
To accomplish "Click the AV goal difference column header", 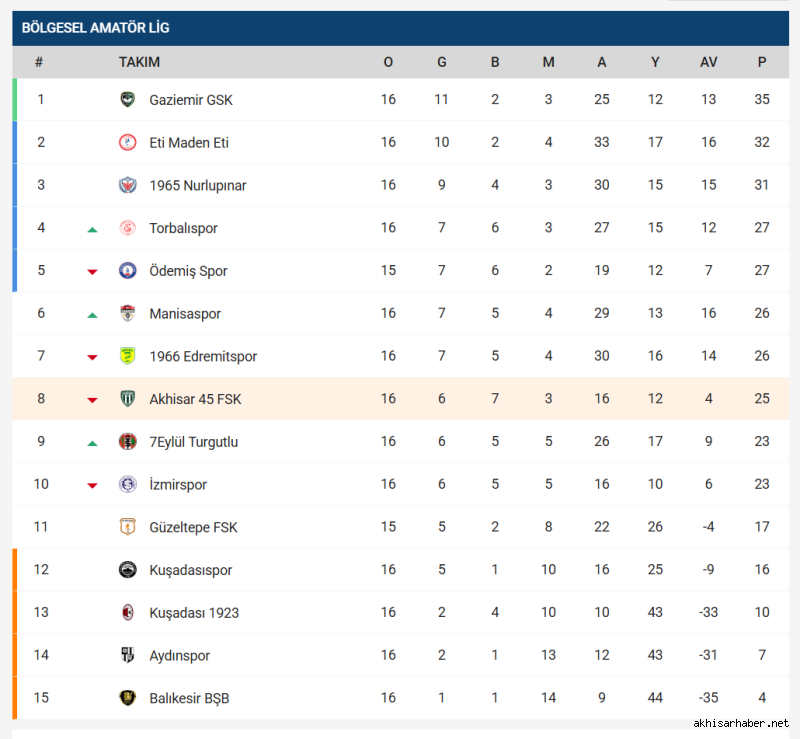I will tap(708, 62).
